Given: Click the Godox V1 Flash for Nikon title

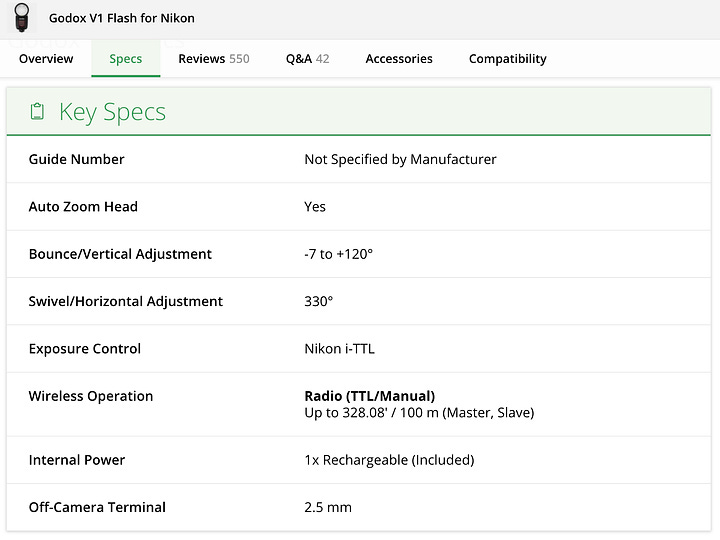Looking at the screenshot, I should pyautogui.click(x=122, y=18).
